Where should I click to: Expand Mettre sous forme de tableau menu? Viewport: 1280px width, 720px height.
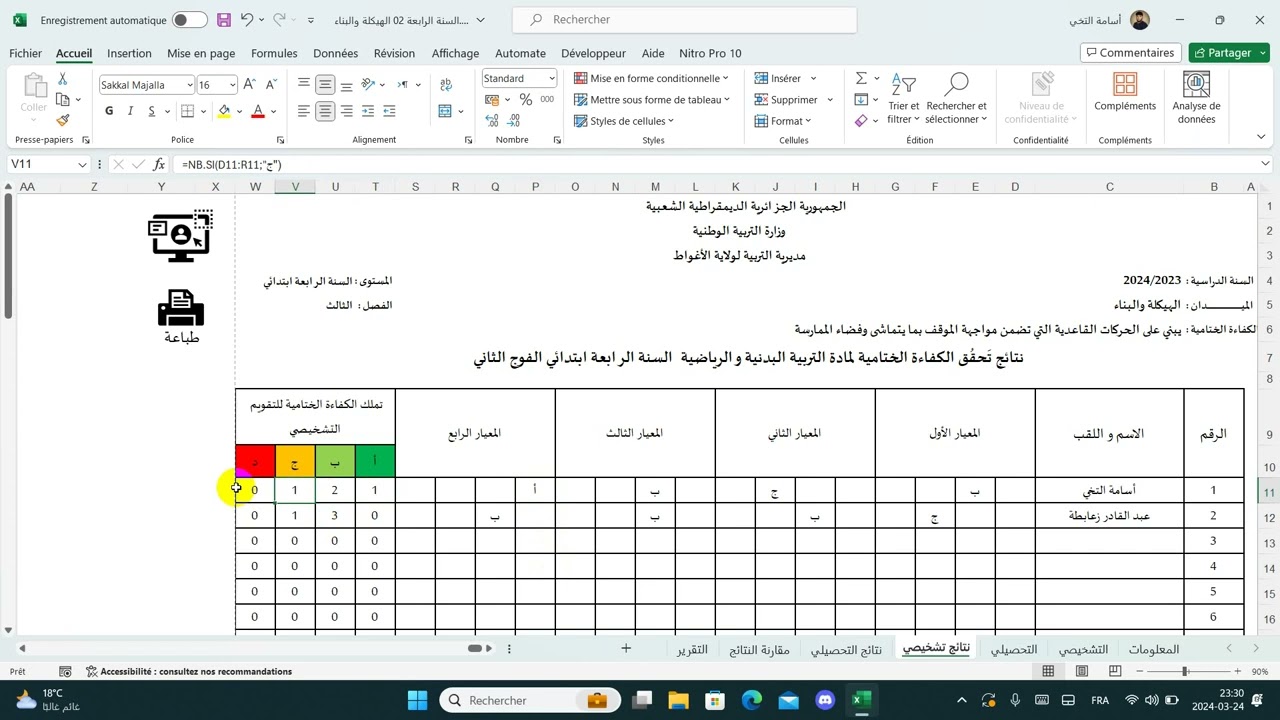pyautogui.click(x=652, y=100)
